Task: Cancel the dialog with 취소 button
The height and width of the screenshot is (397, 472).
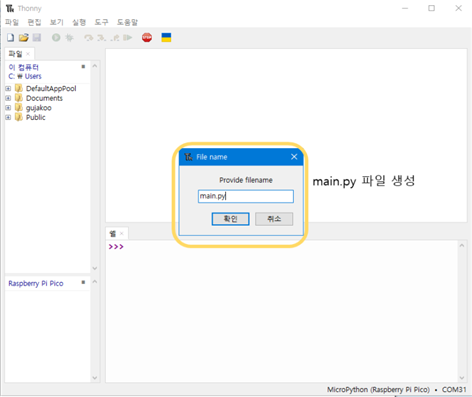Action: pos(274,219)
